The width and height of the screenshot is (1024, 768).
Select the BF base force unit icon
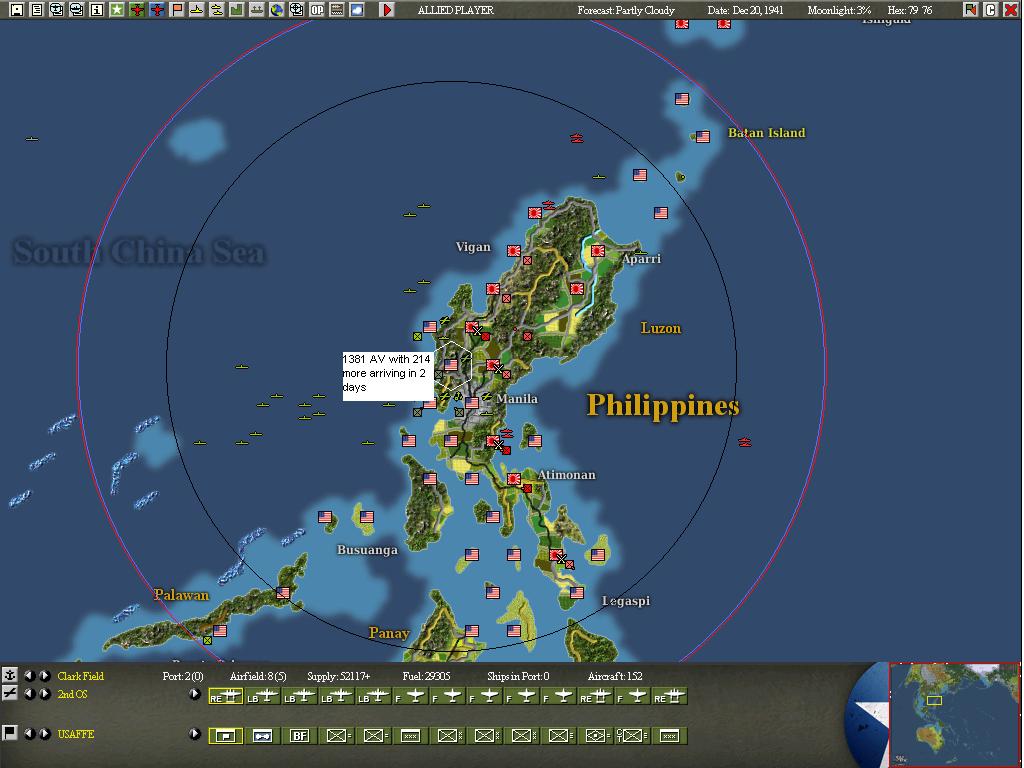(x=300, y=736)
